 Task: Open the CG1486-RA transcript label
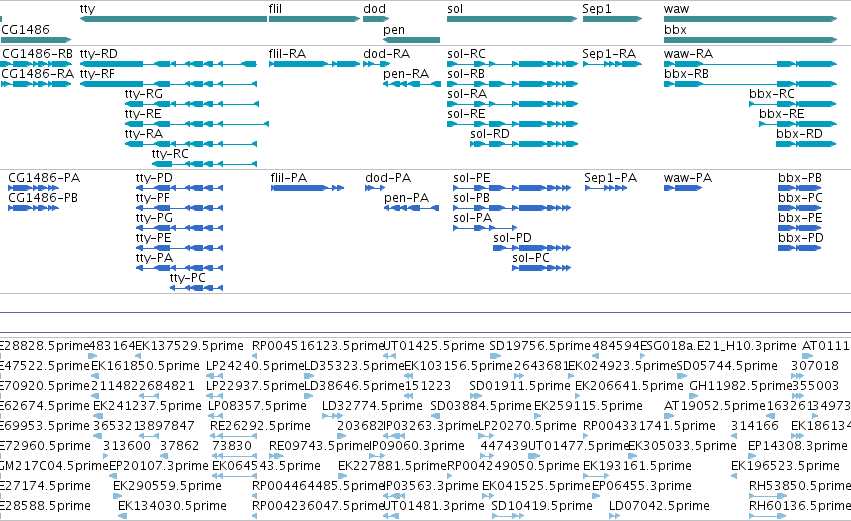[x=37, y=73]
